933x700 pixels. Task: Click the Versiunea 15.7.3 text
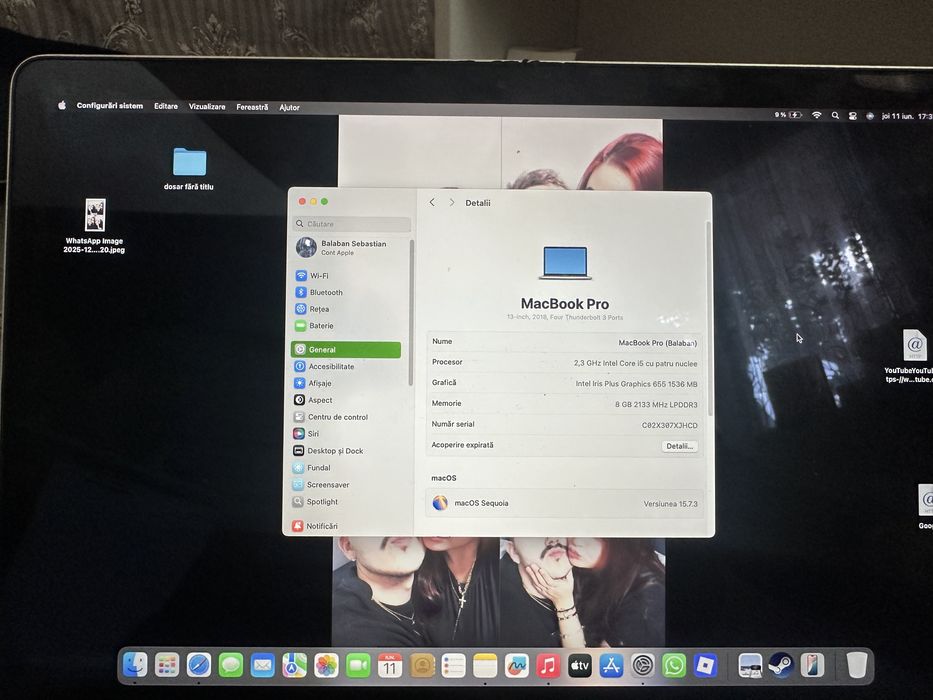[x=671, y=504]
